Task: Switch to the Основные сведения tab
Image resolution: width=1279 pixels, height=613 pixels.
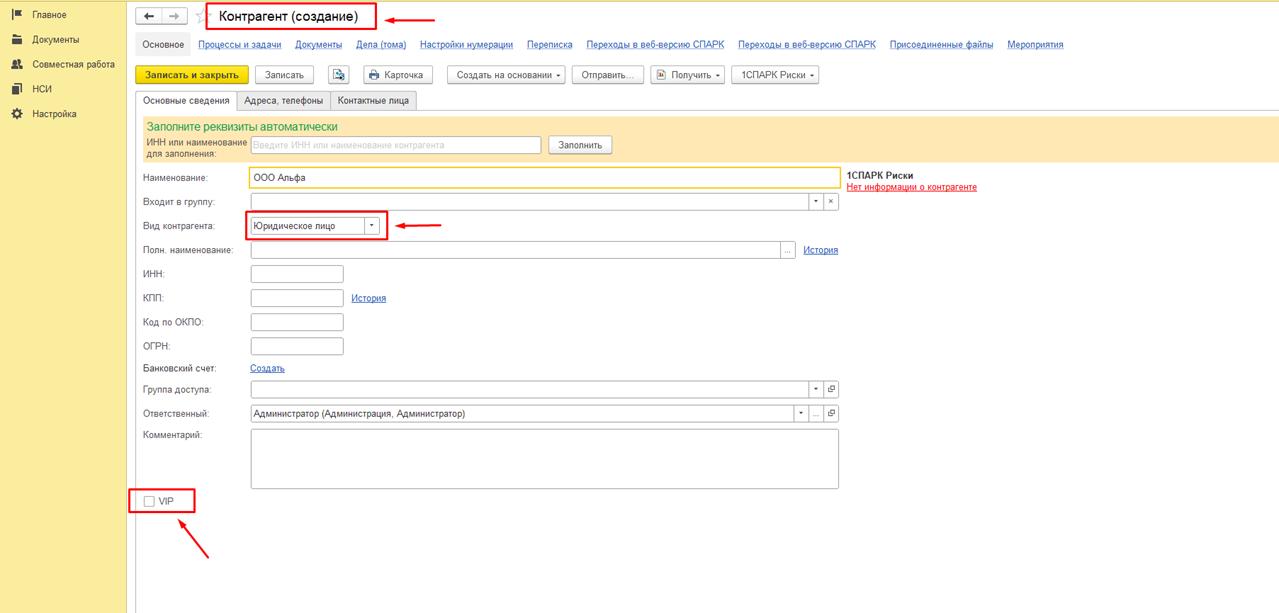Action: 186,101
